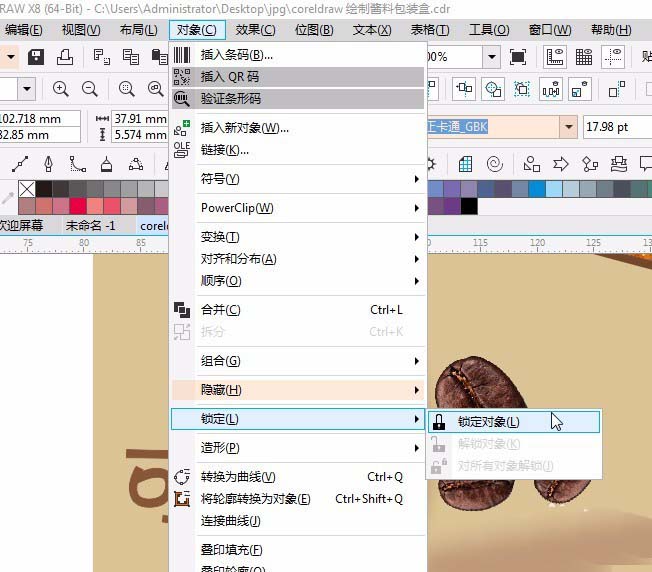This screenshot has height=572, width=652.
Task: Pick the bright red color swatch
Action: click(78, 206)
